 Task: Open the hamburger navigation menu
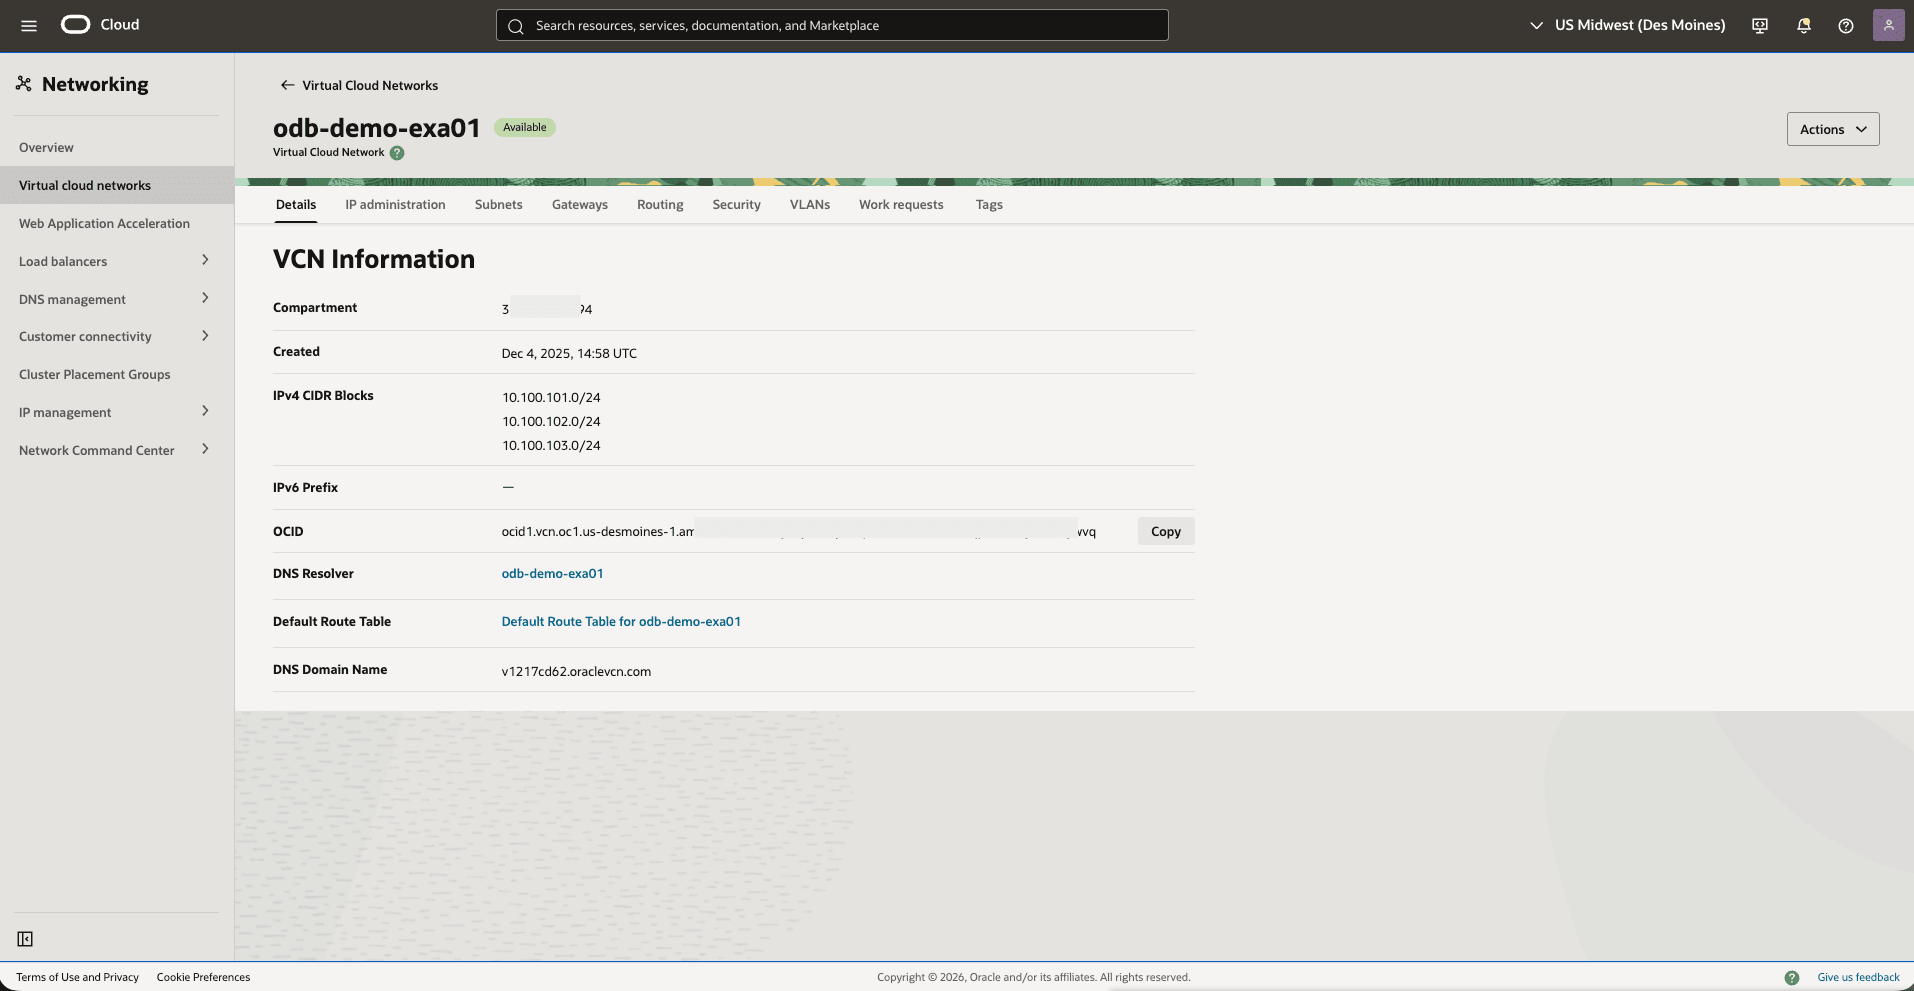(27, 25)
